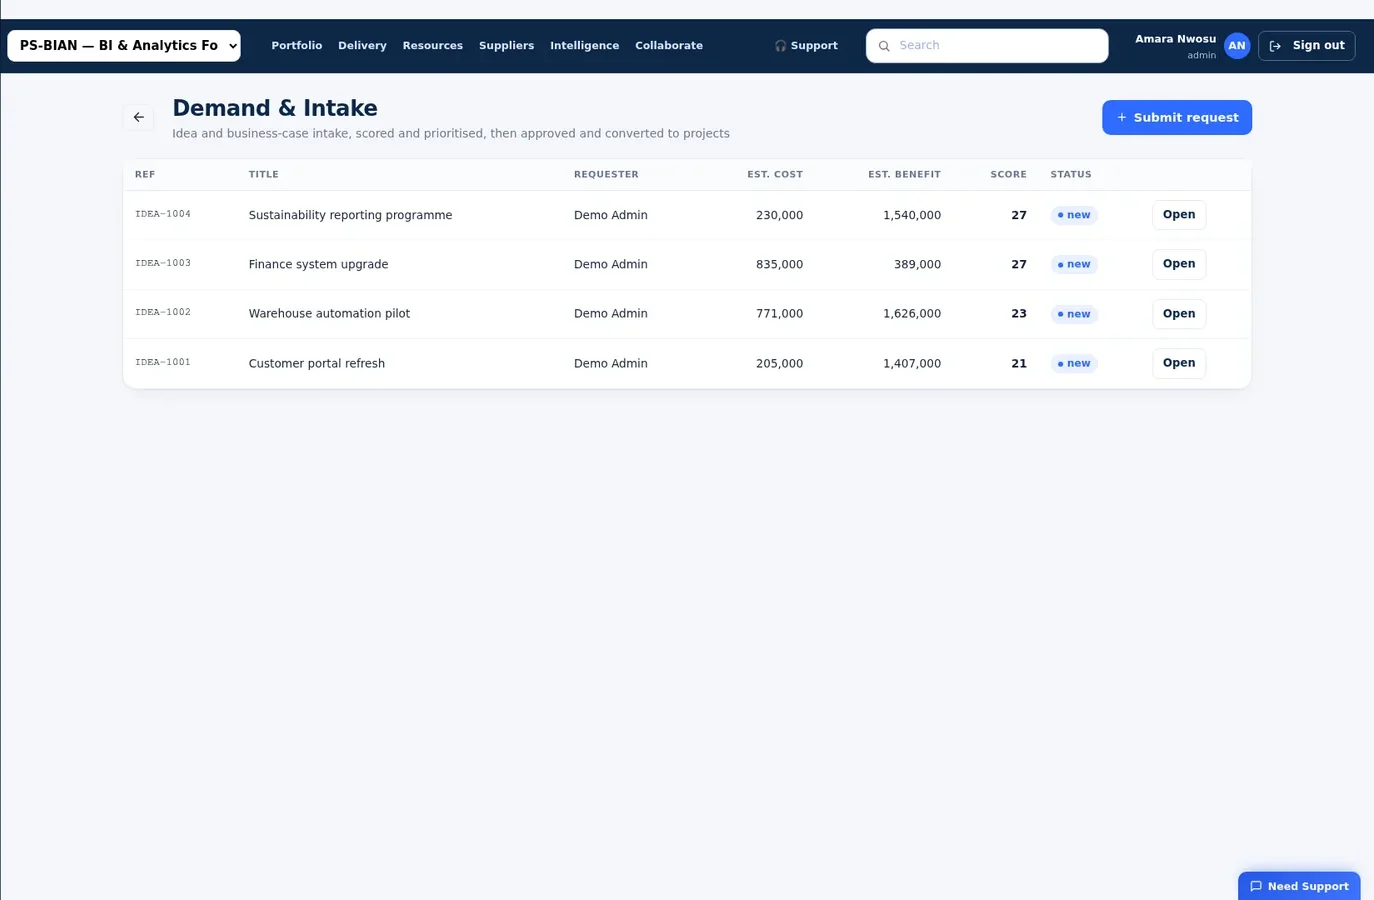Image resolution: width=1374 pixels, height=900 pixels.
Task: Click the Sign out button
Action: tap(1307, 46)
